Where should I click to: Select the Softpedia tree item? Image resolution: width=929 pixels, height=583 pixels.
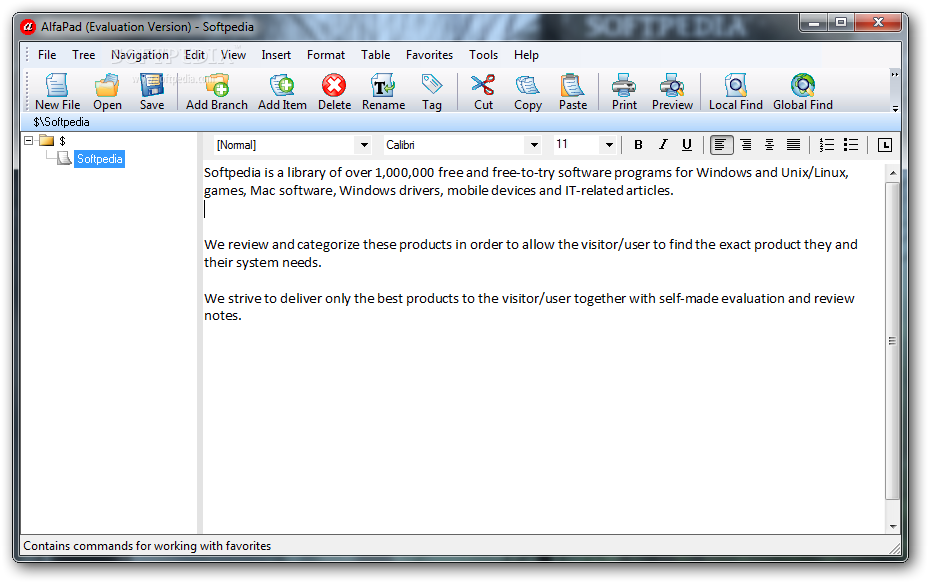pyautogui.click(x=100, y=159)
